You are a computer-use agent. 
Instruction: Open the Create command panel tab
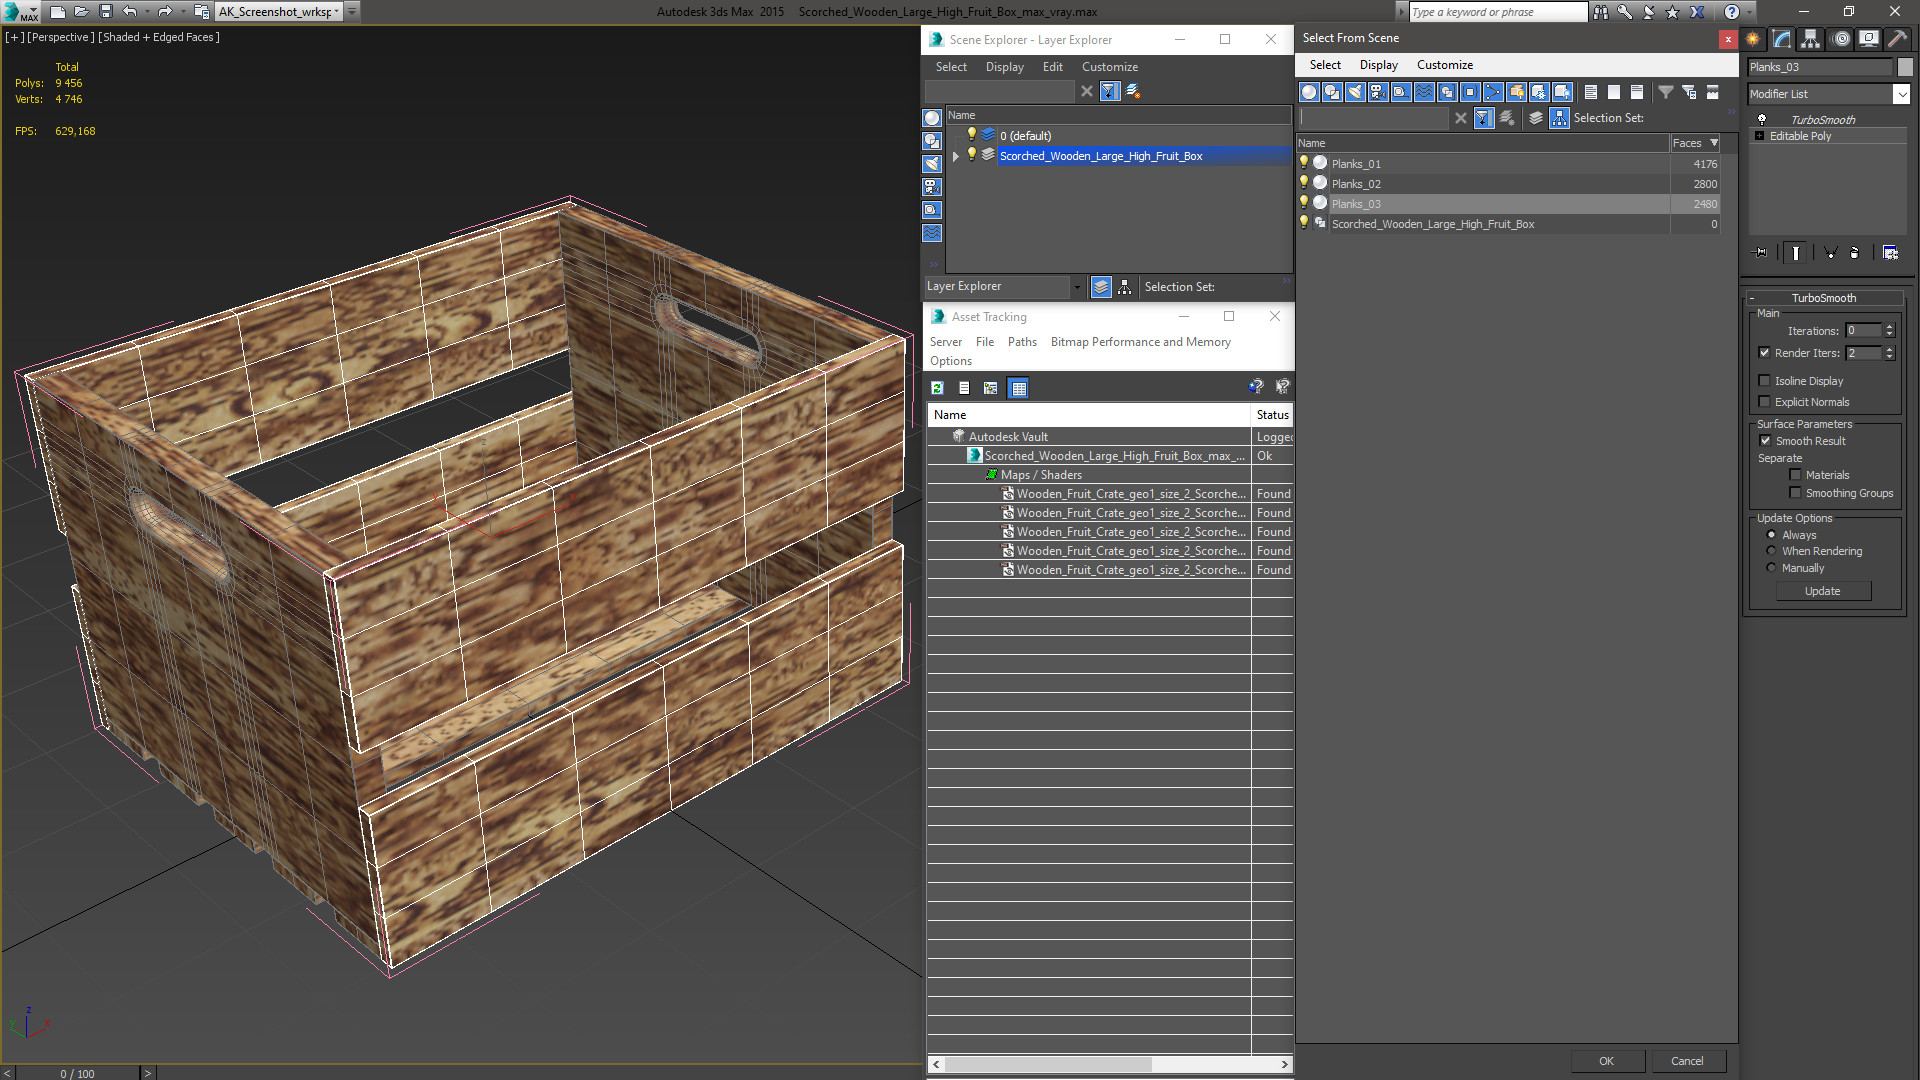[x=1753, y=39]
